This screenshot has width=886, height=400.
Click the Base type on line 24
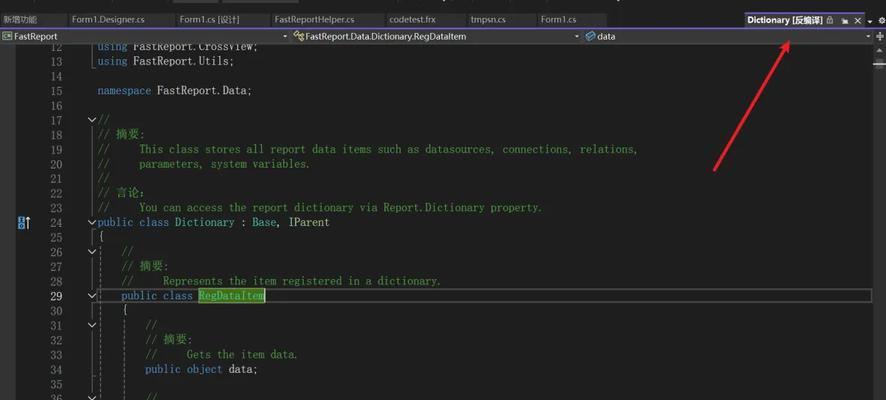[x=264, y=223]
